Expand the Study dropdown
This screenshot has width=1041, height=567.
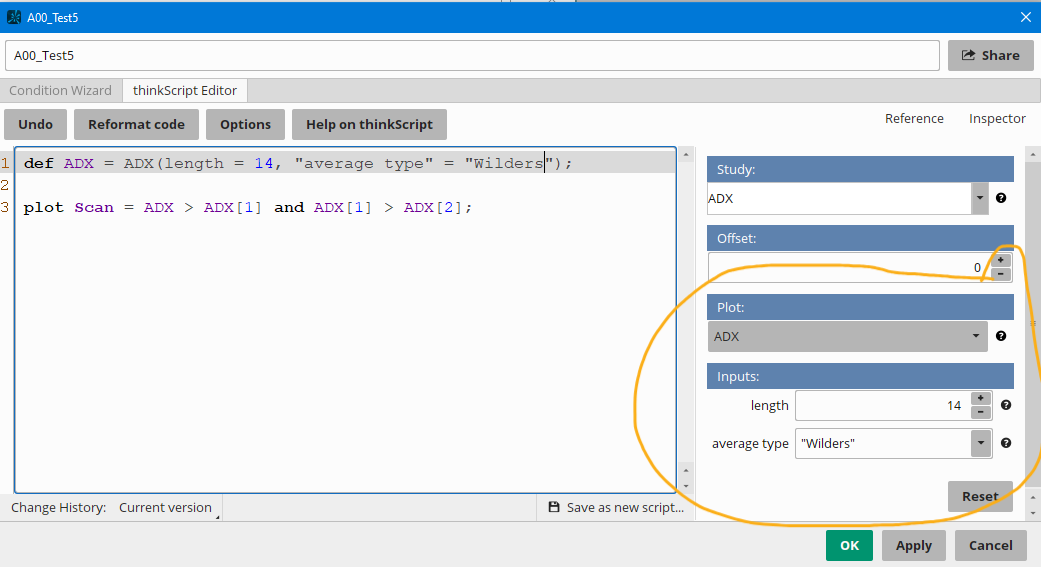pyautogui.click(x=980, y=198)
